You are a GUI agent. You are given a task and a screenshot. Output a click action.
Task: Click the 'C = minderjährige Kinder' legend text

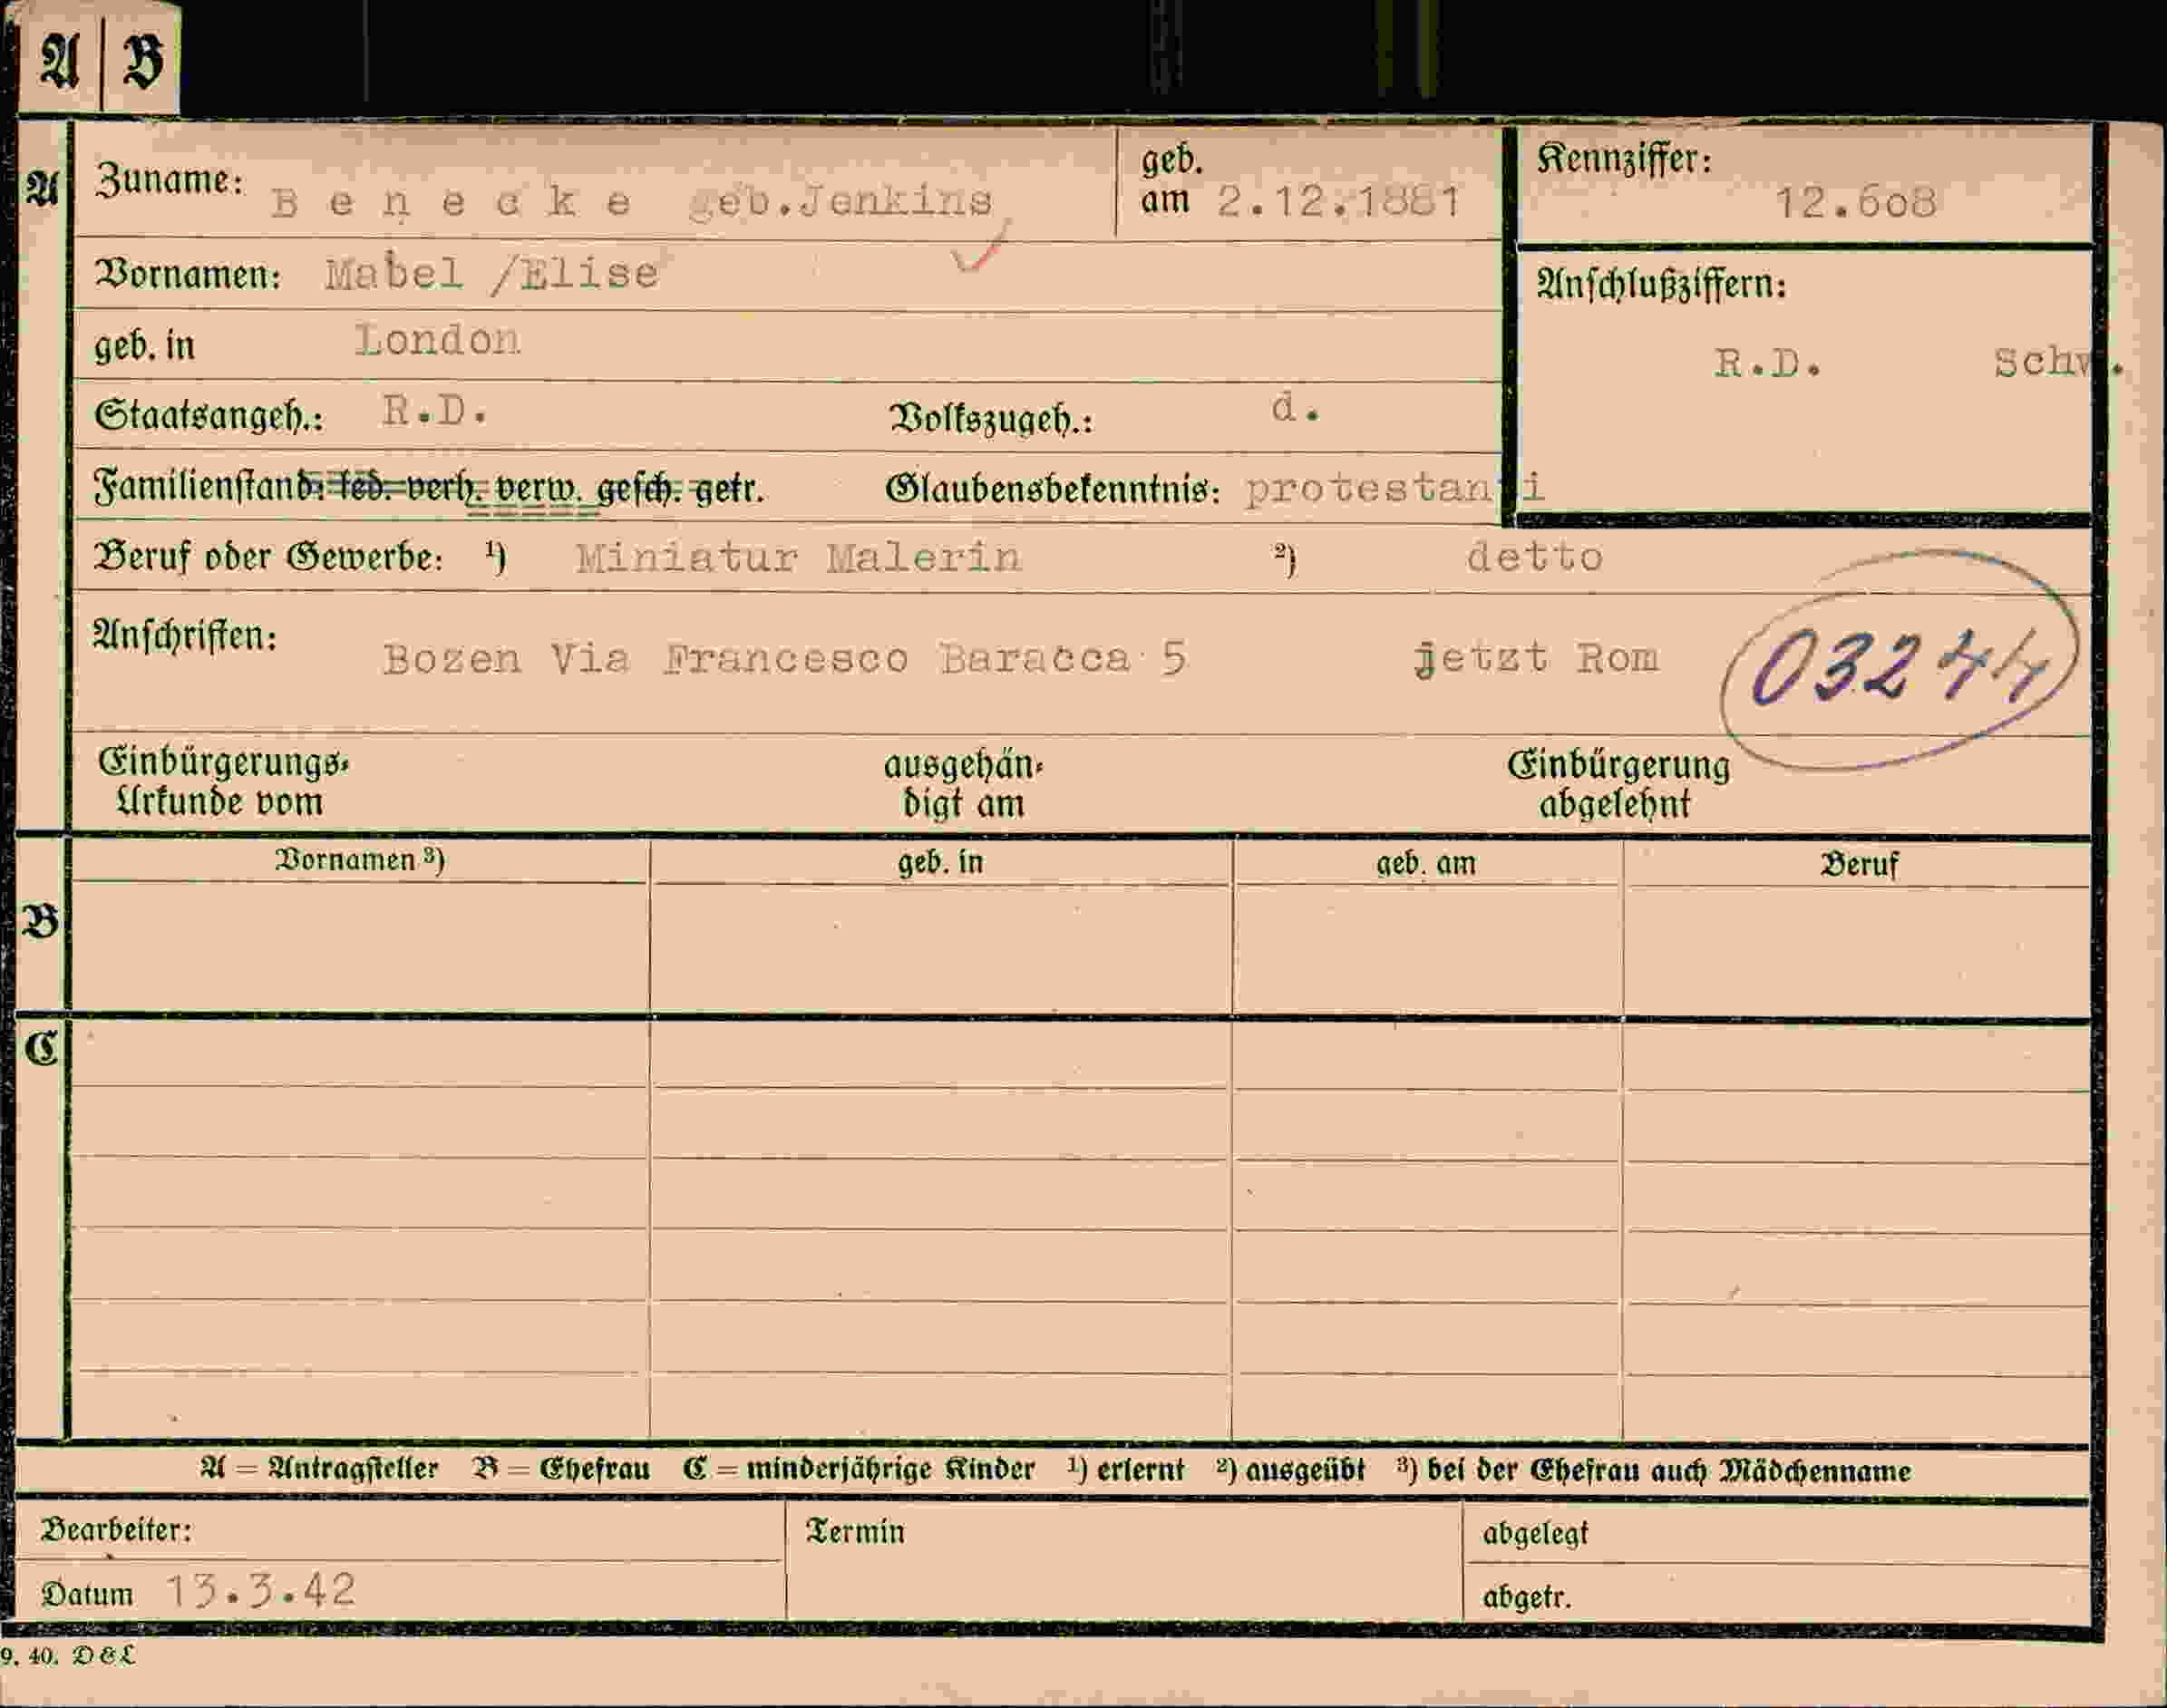(859, 1469)
